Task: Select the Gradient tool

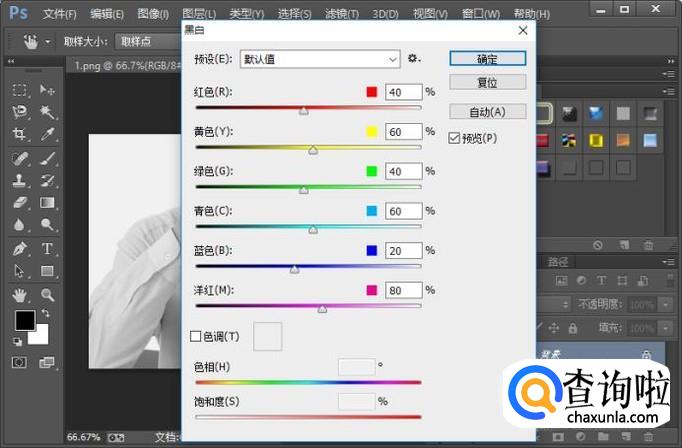Action: tap(47, 202)
